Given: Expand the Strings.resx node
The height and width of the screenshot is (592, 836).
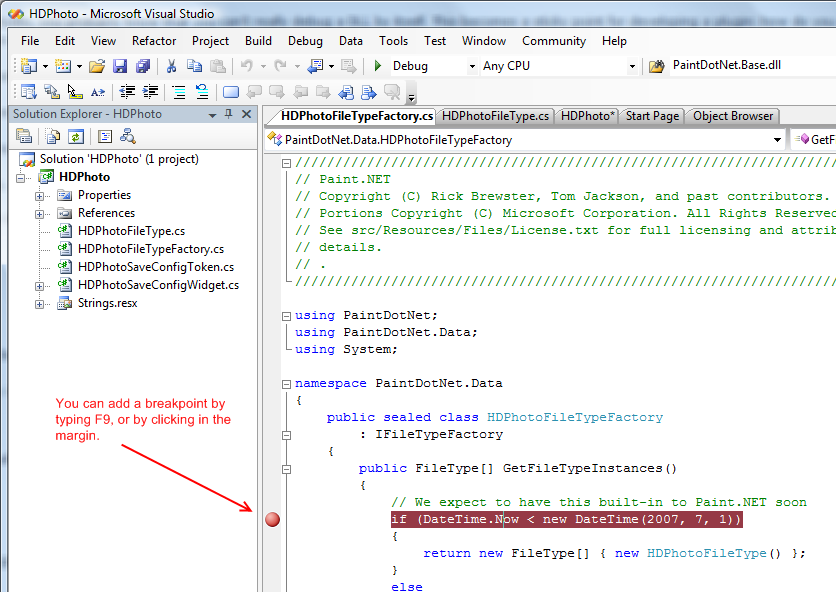Looking at the screenshot, I should (x=39, y=305).
